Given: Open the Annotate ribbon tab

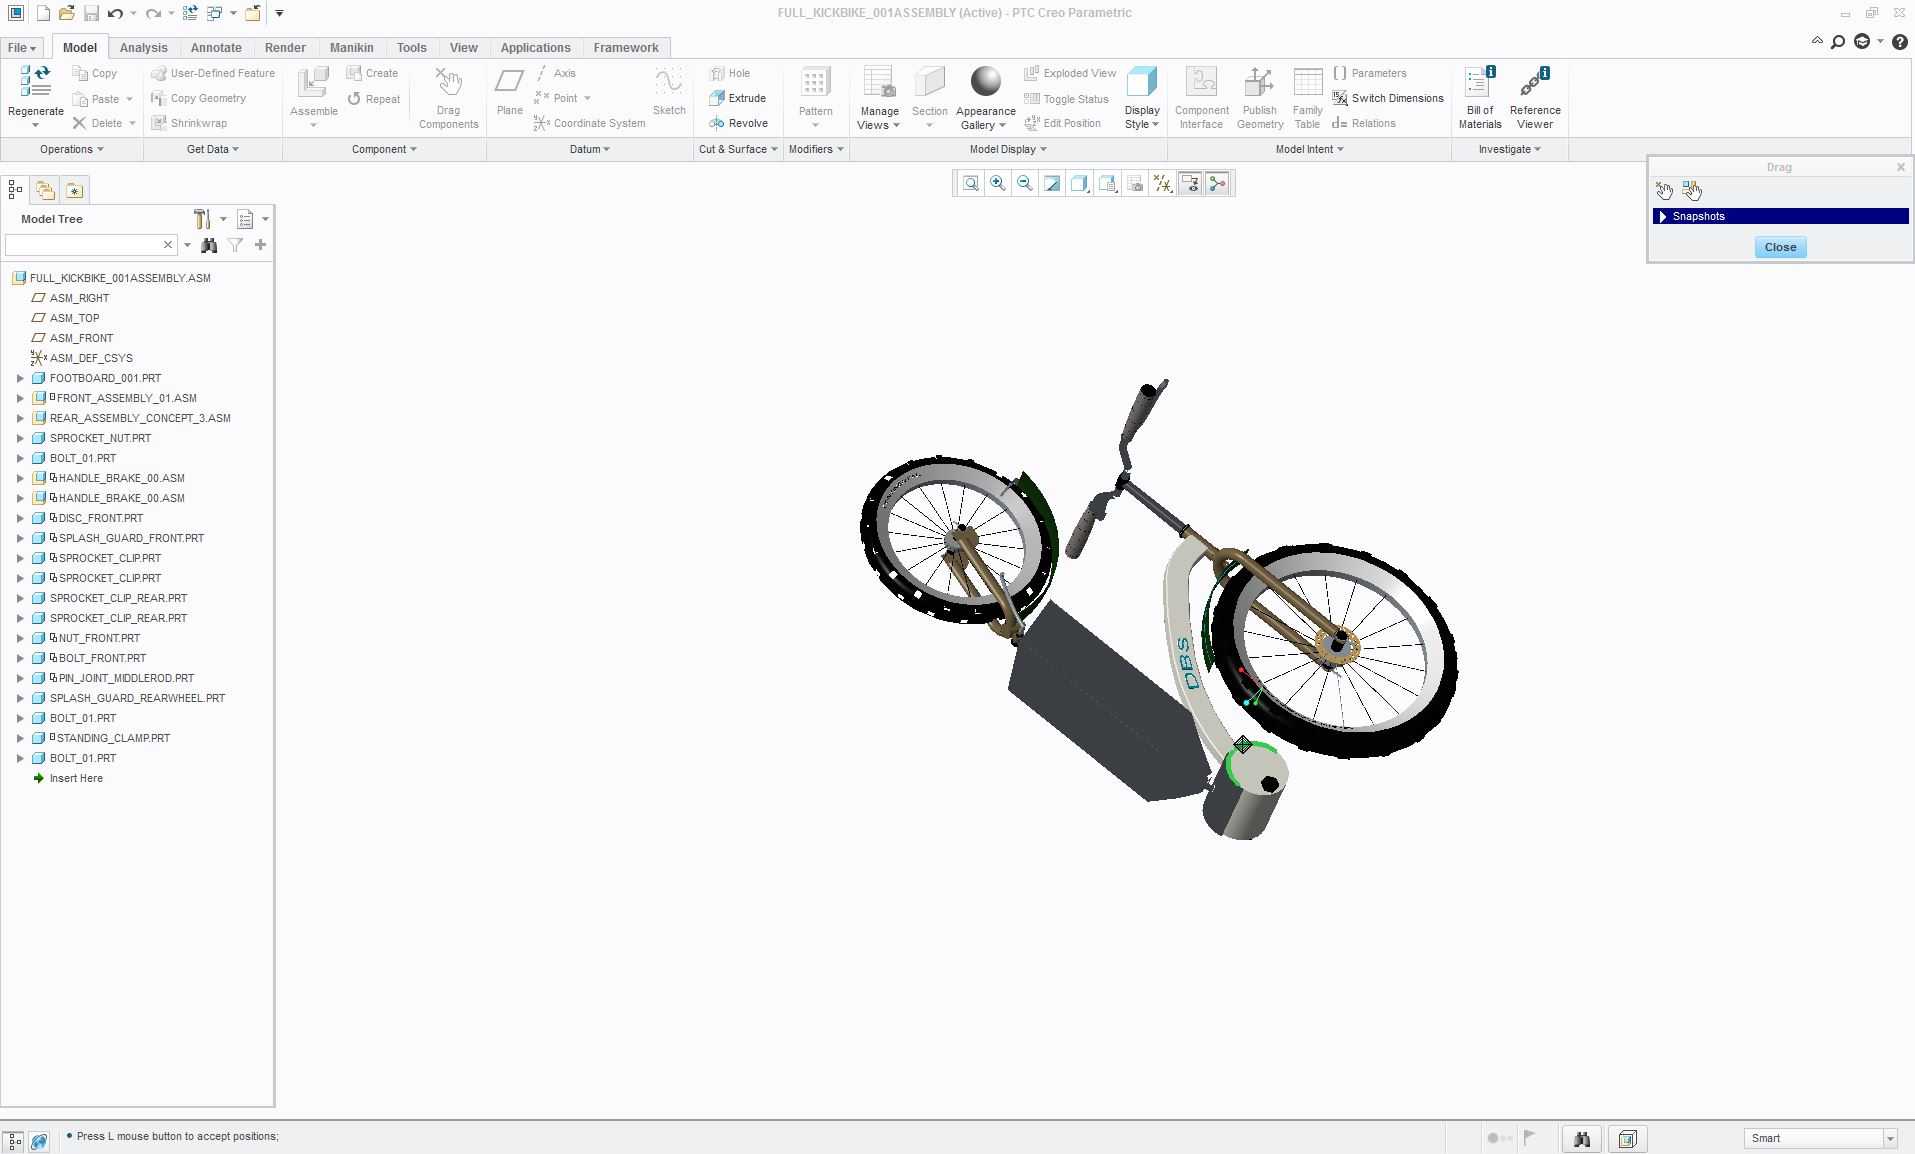Looking at the screenshot, I should pos(216,47).
